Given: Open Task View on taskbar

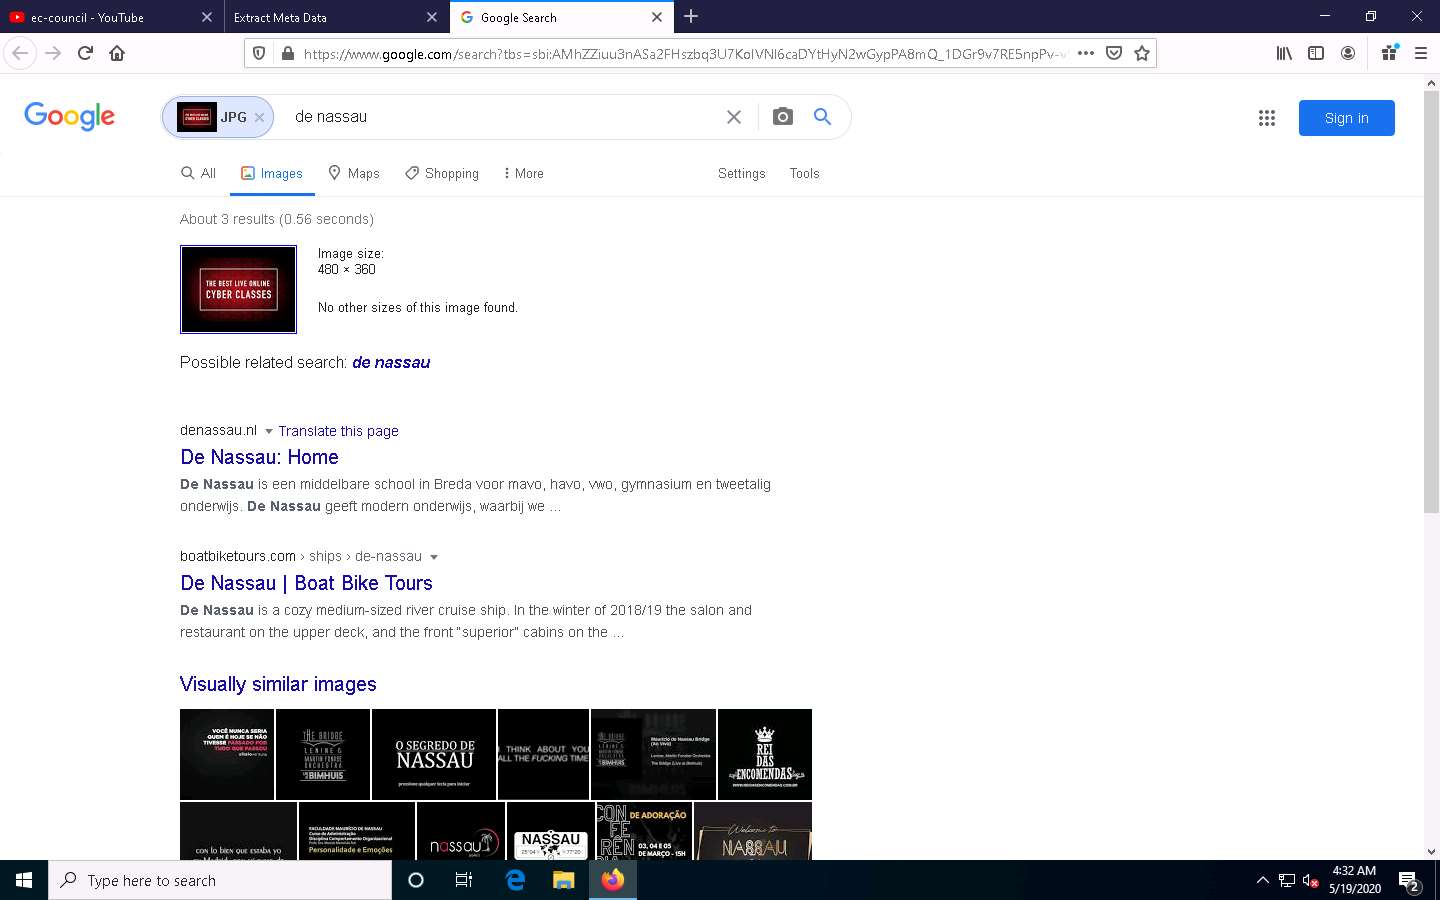Looking at the screenshot, I should tap(464, 880).
